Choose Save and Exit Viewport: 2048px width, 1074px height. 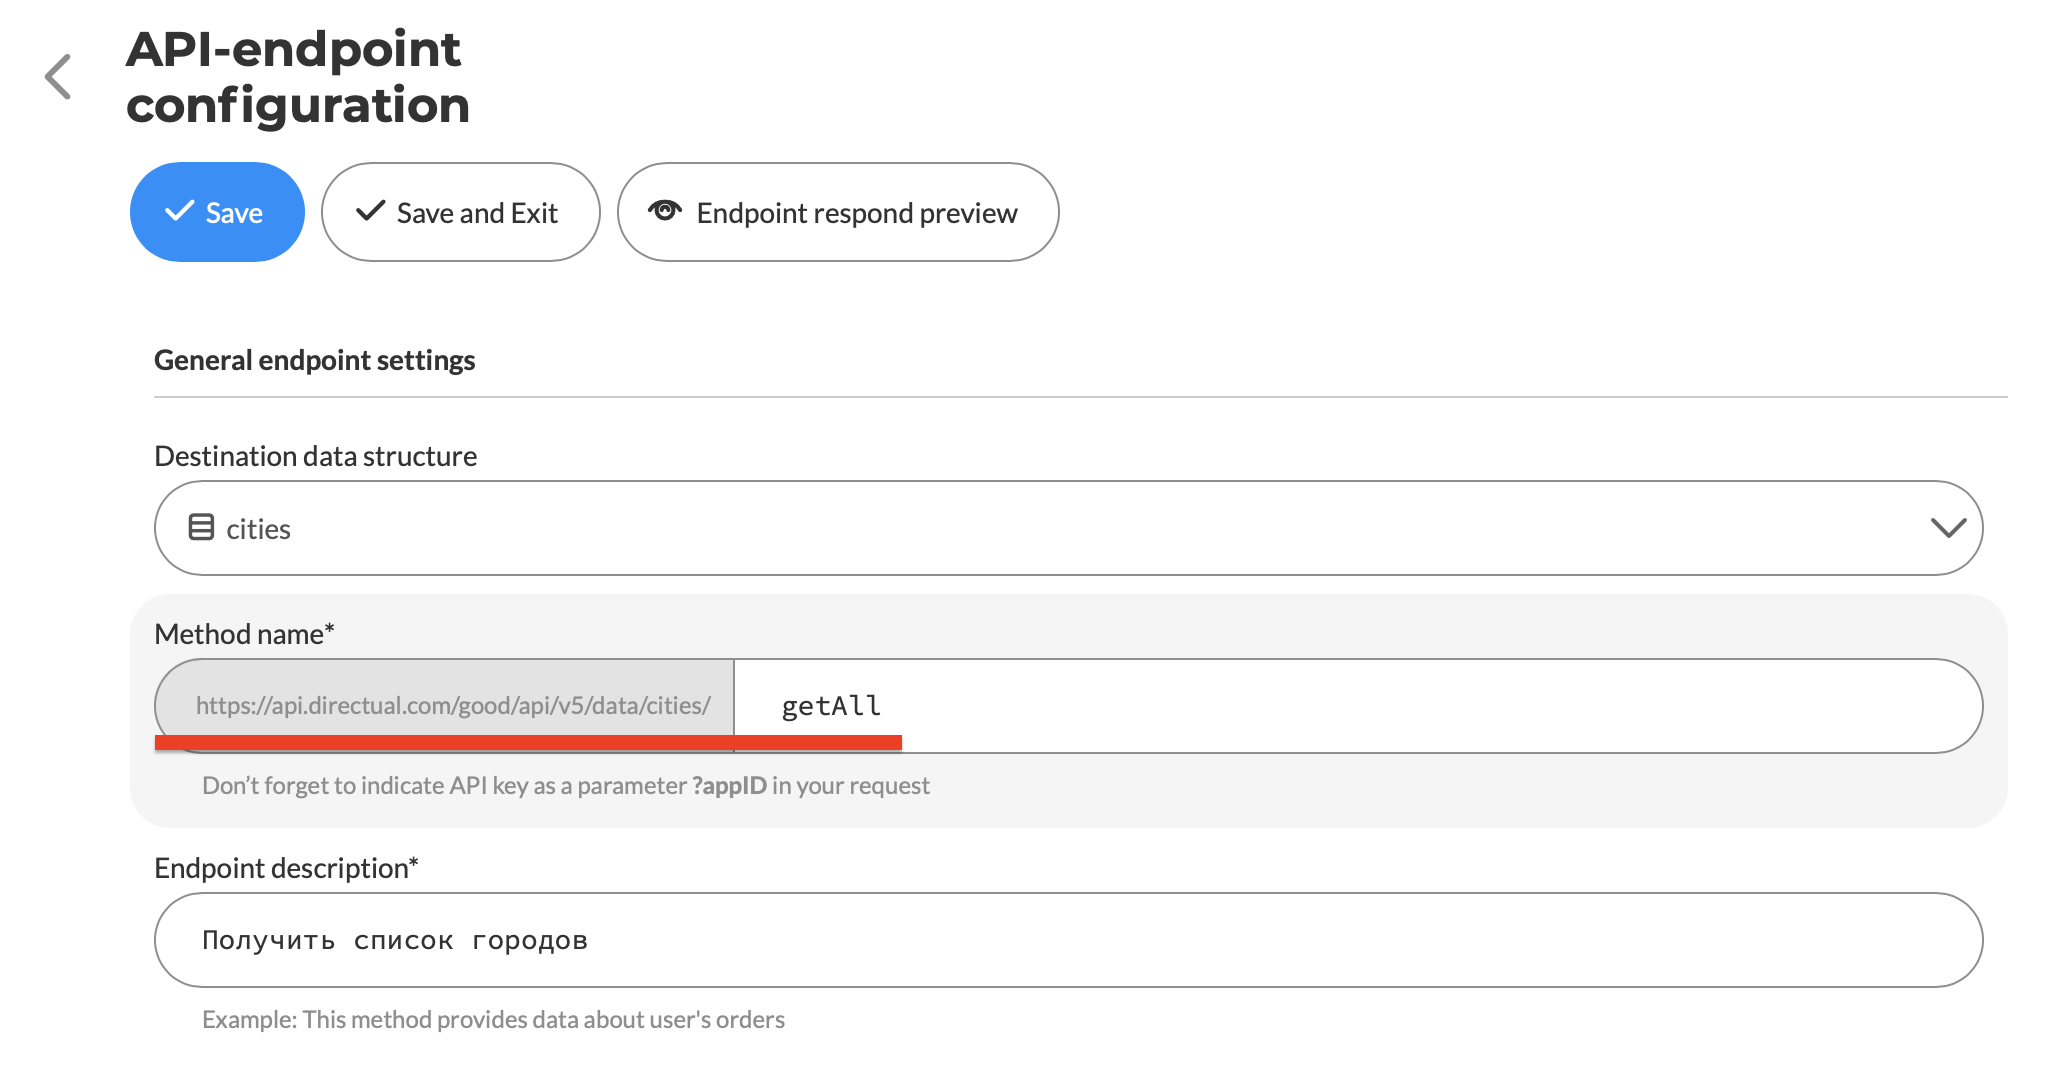tap(461, 212)
